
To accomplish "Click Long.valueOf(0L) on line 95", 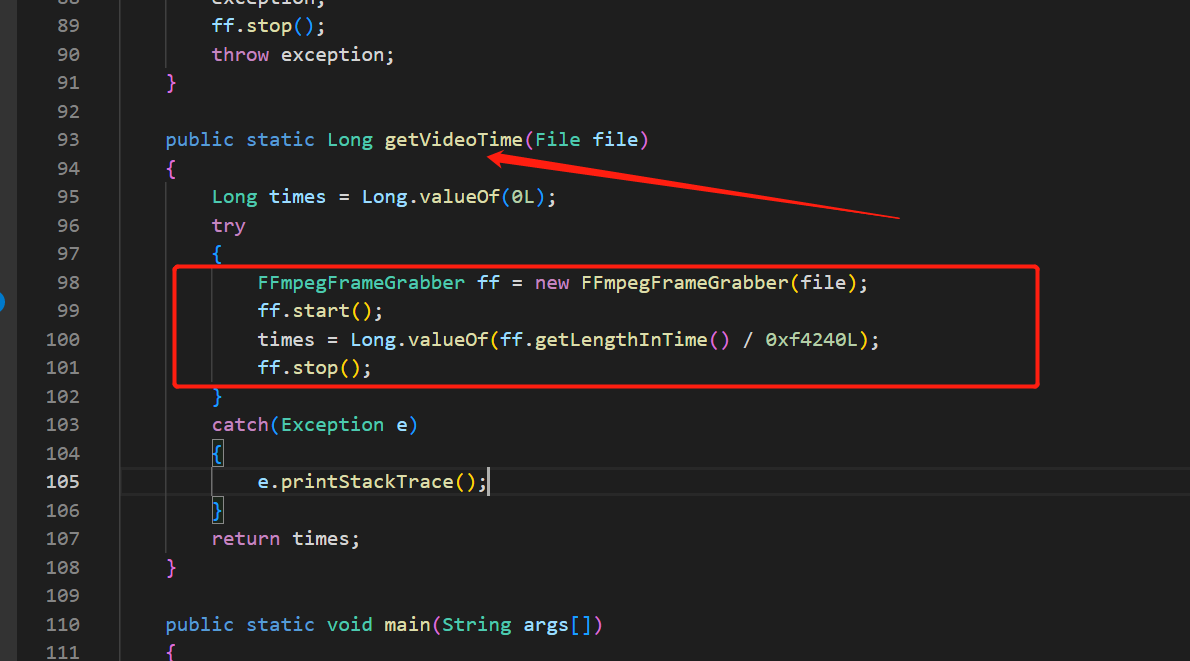I will (x=454, y=197).
